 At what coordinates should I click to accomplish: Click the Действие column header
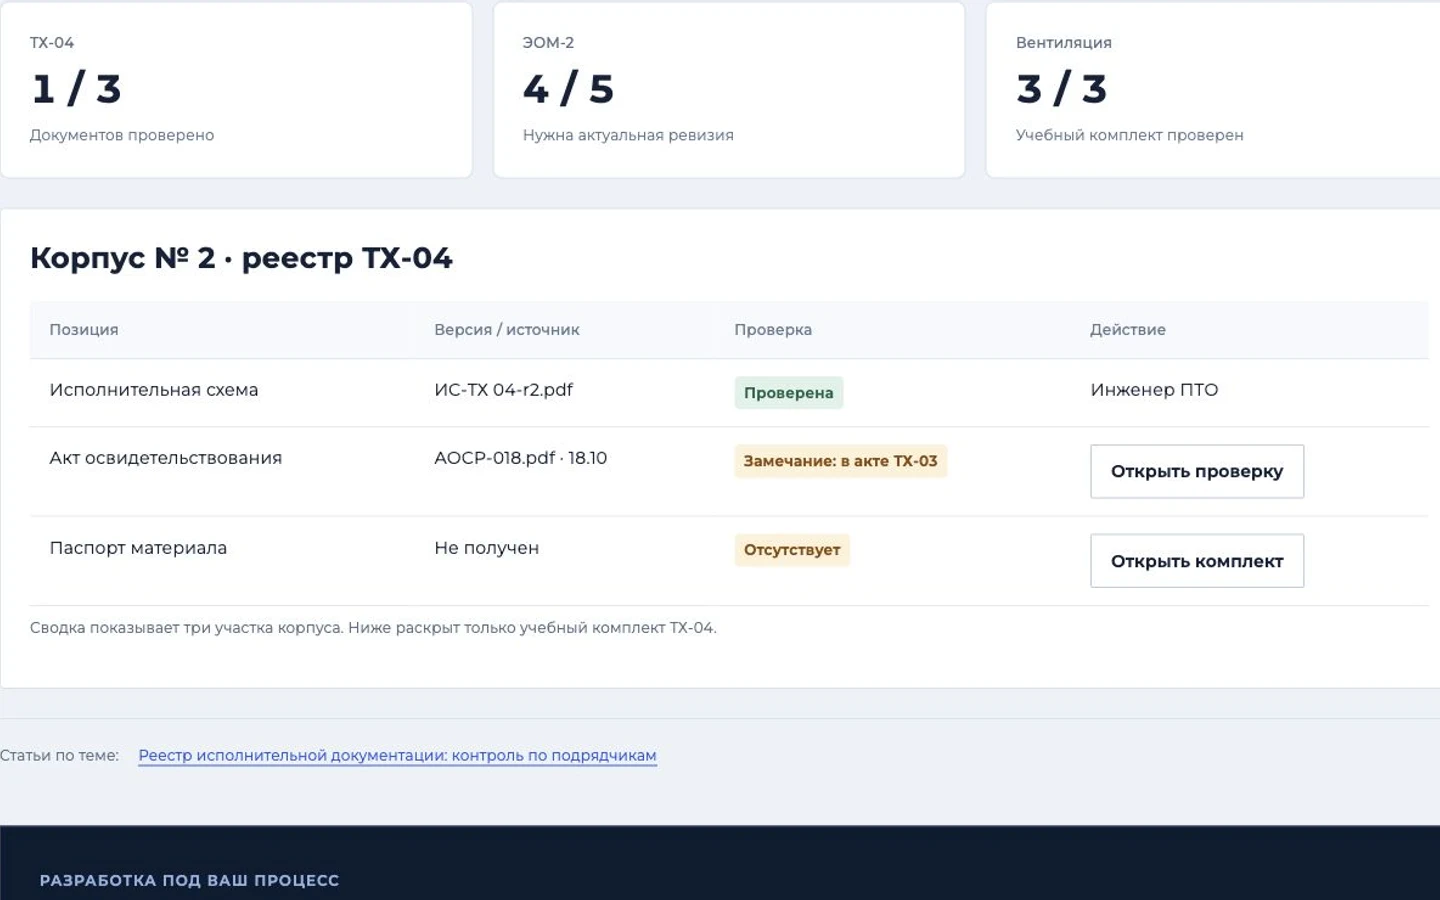tap(1128, 330)
